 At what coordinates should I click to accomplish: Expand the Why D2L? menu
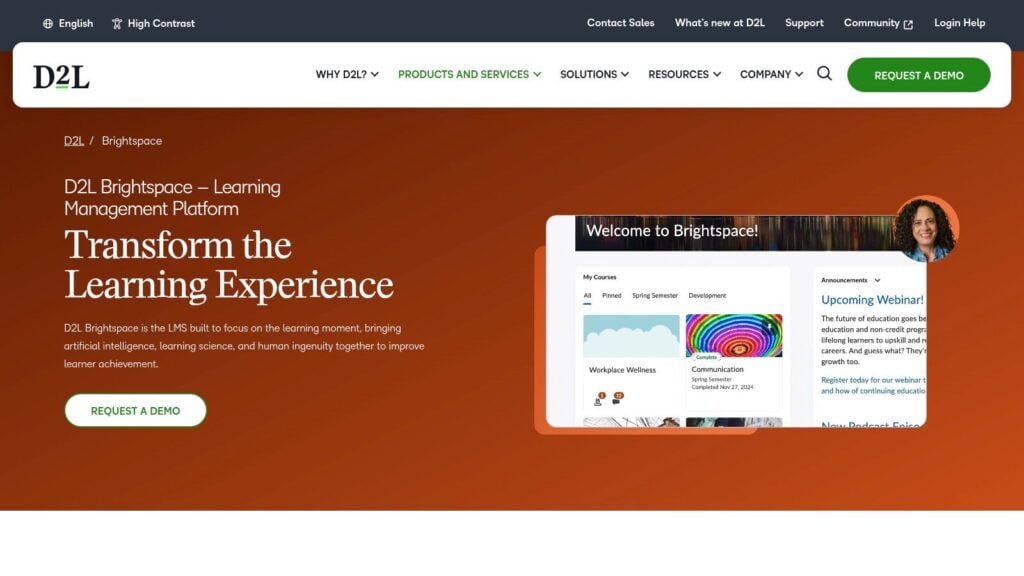click(347, 74)
